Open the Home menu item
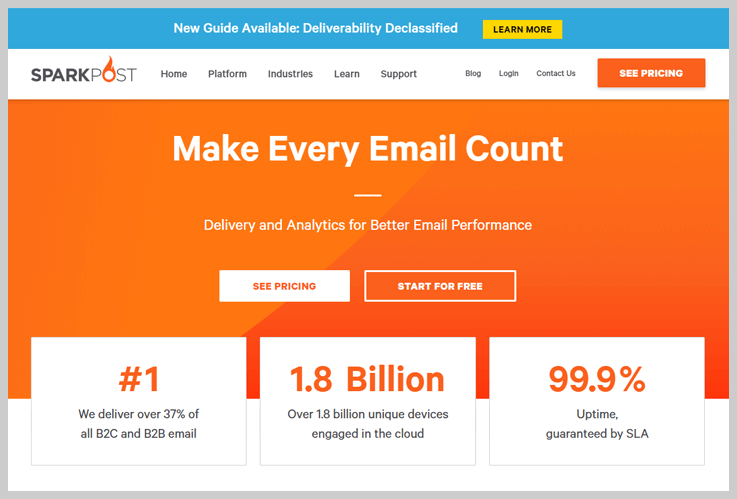Screen dimensions: 737x499 pyautogui.click(x=174, y=74)
